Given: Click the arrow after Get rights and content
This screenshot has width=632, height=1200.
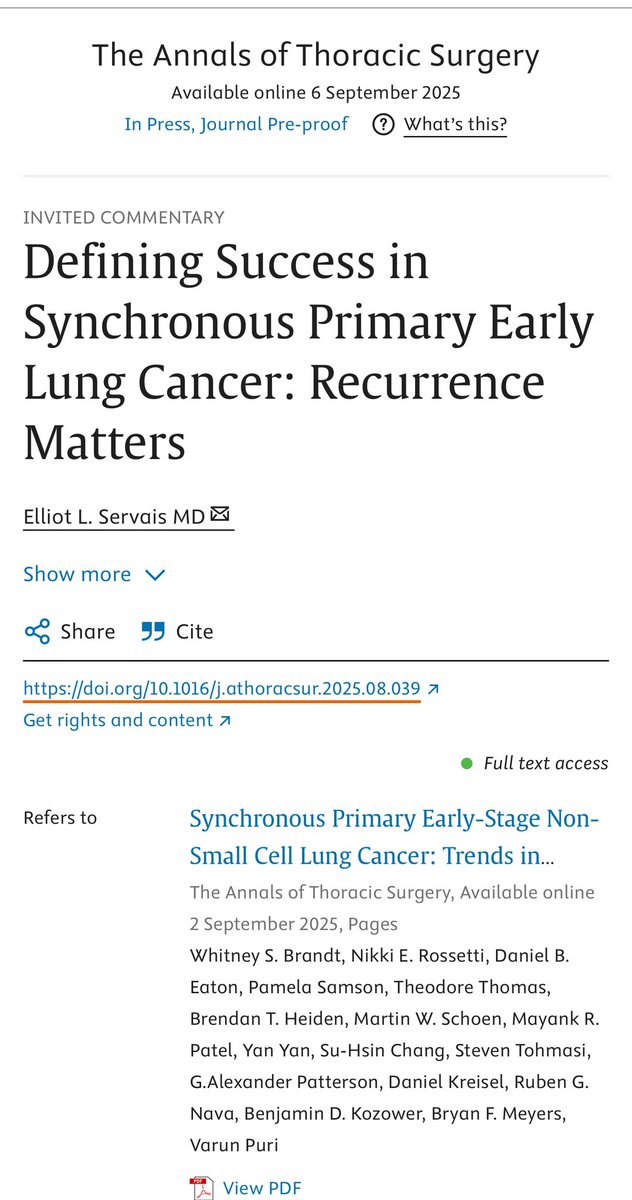Looking at the screenshot, I should click(225, 720).
